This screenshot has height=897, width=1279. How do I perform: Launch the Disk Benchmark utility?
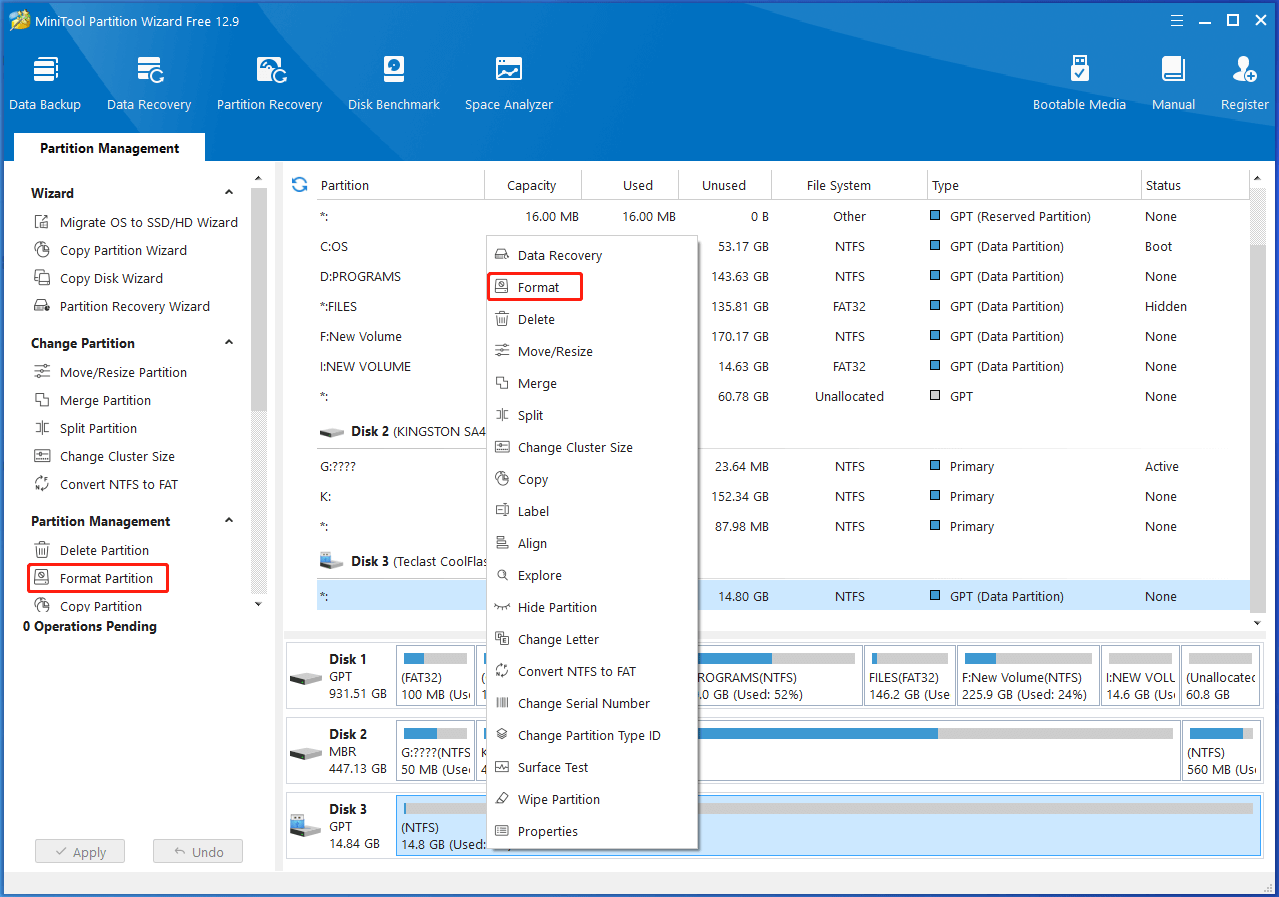pyautogui.click(x=393, y=80)
